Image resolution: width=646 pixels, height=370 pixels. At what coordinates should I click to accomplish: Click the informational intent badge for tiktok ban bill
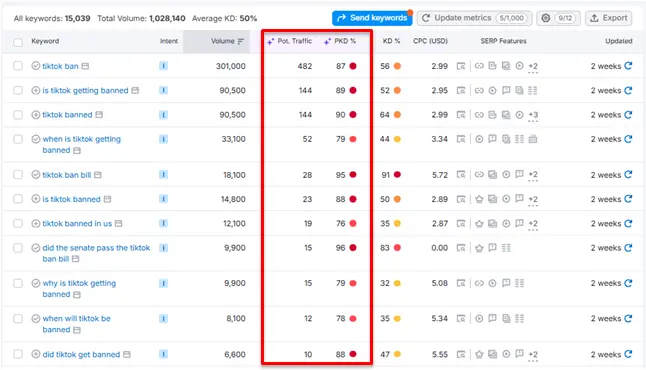click(164, 175)
